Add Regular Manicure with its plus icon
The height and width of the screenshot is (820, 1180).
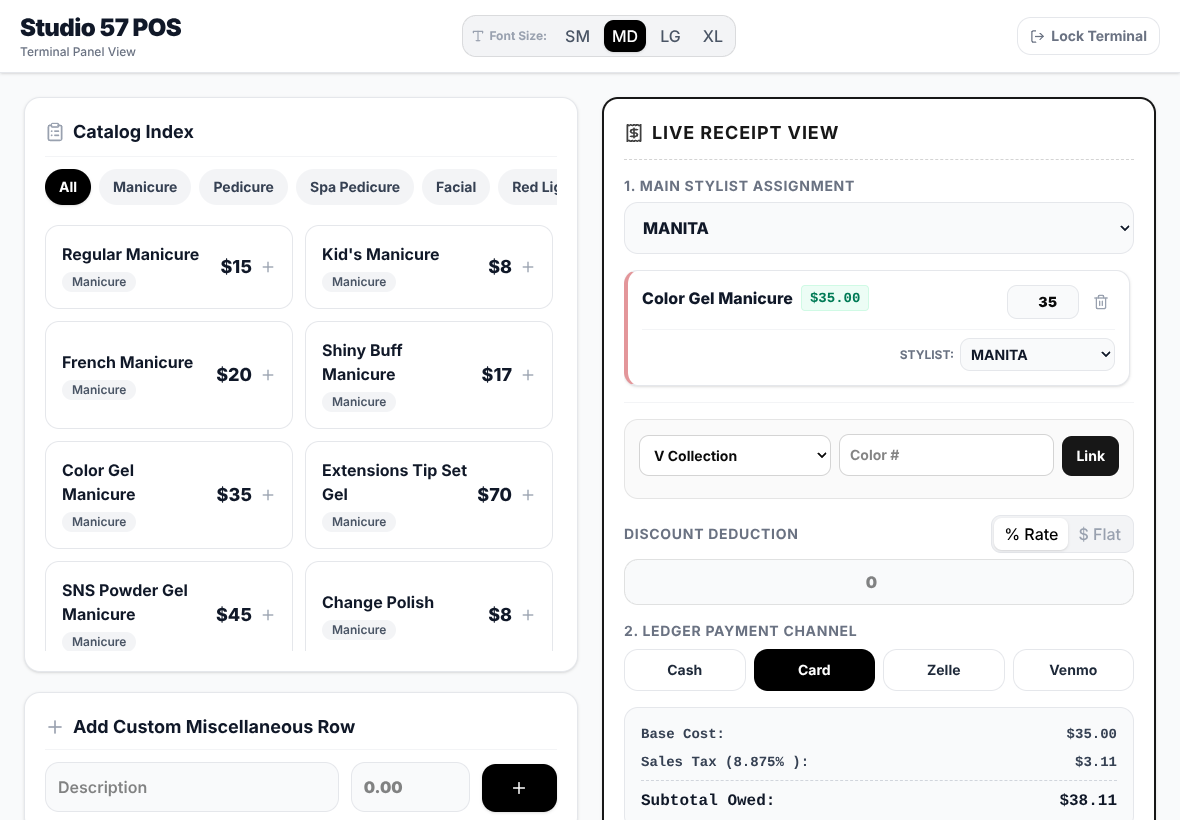[268, 267]
